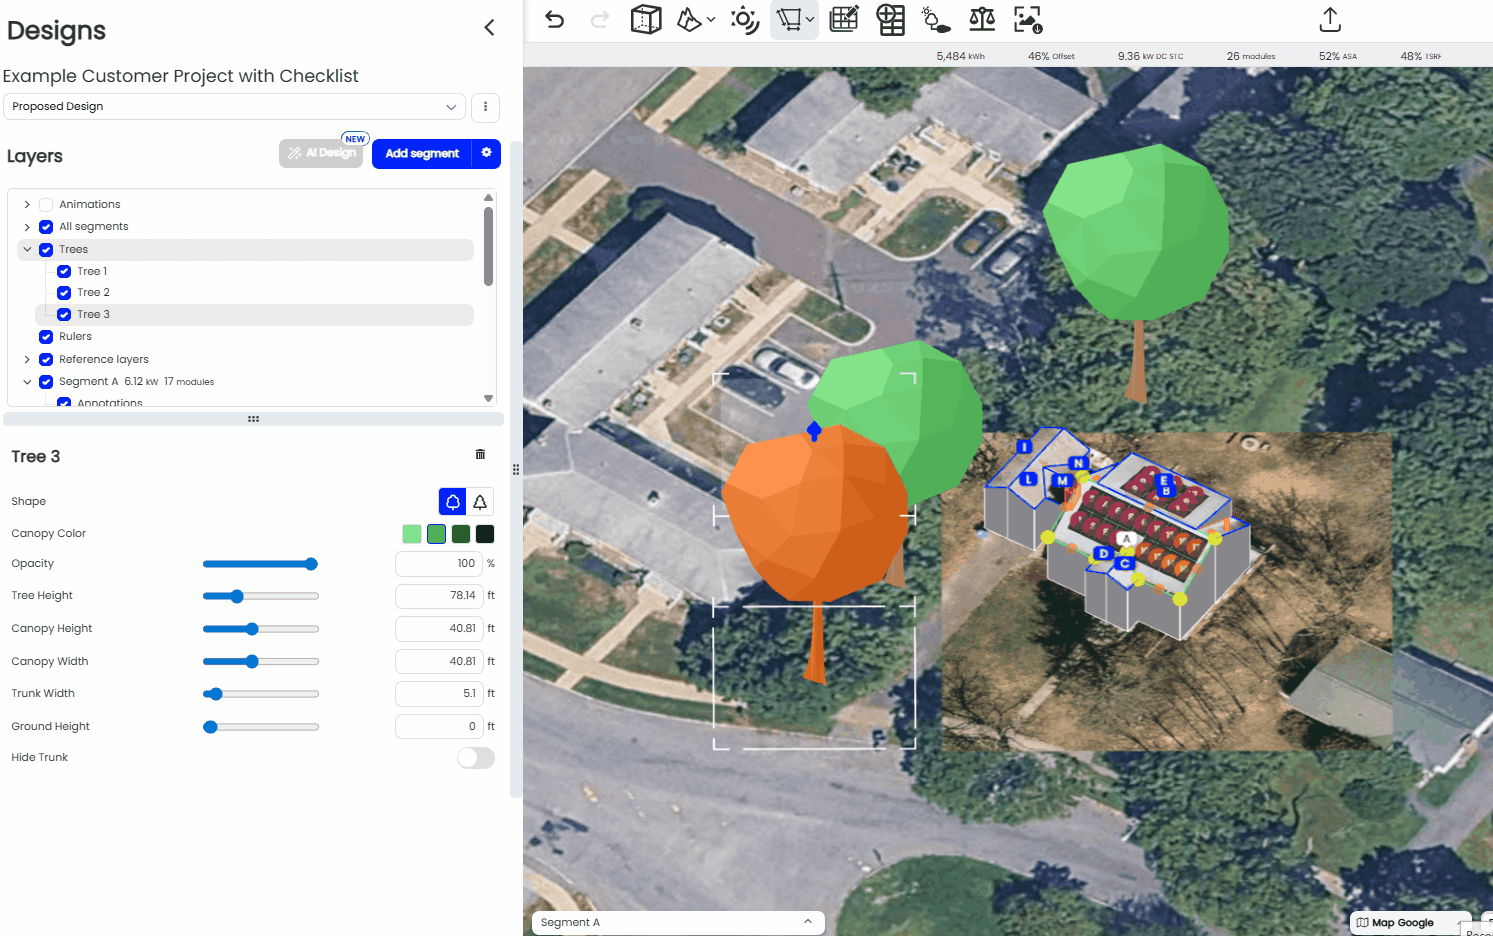Delete Tree 3 with trash icon
The height and width of the screenshot is (936, 1493).
(x=480, y=454)
